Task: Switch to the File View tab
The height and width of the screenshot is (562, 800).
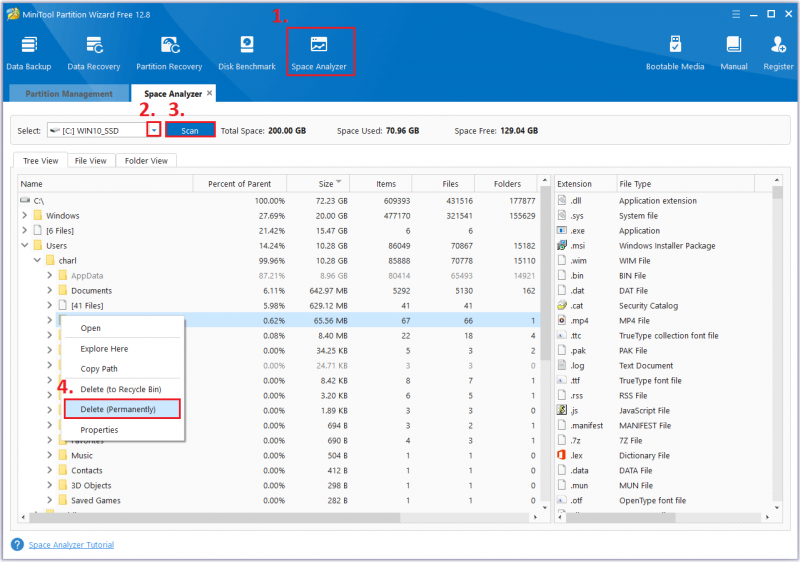Action: coord(90,161)
